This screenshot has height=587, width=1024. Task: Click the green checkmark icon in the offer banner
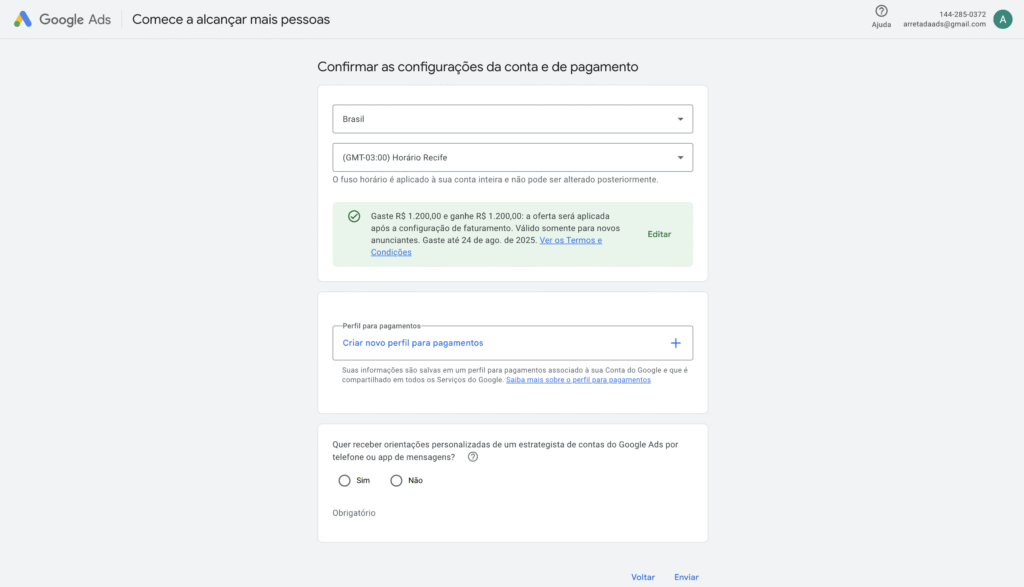pos(354,216)
